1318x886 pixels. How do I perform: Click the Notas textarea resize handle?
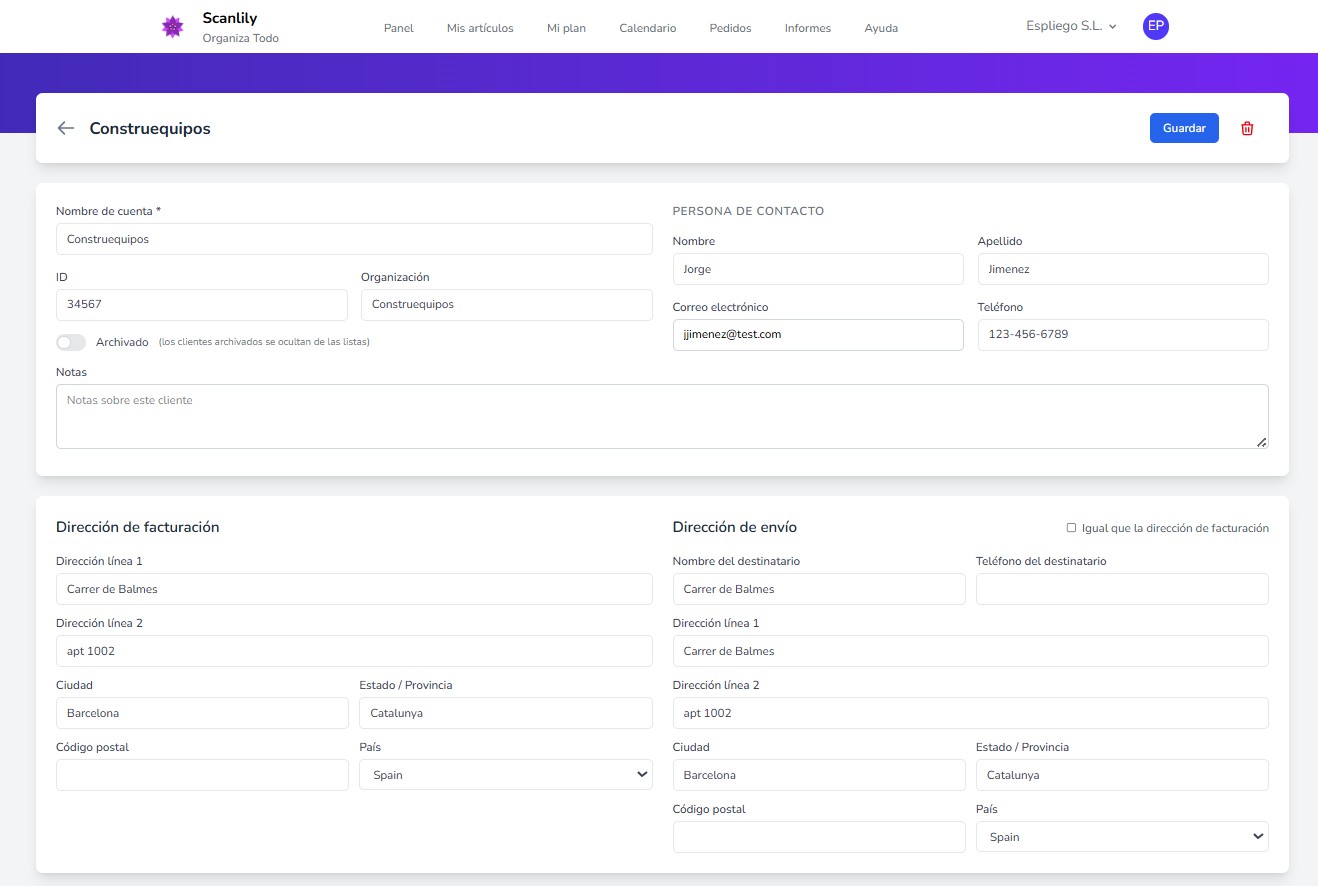1261,441
